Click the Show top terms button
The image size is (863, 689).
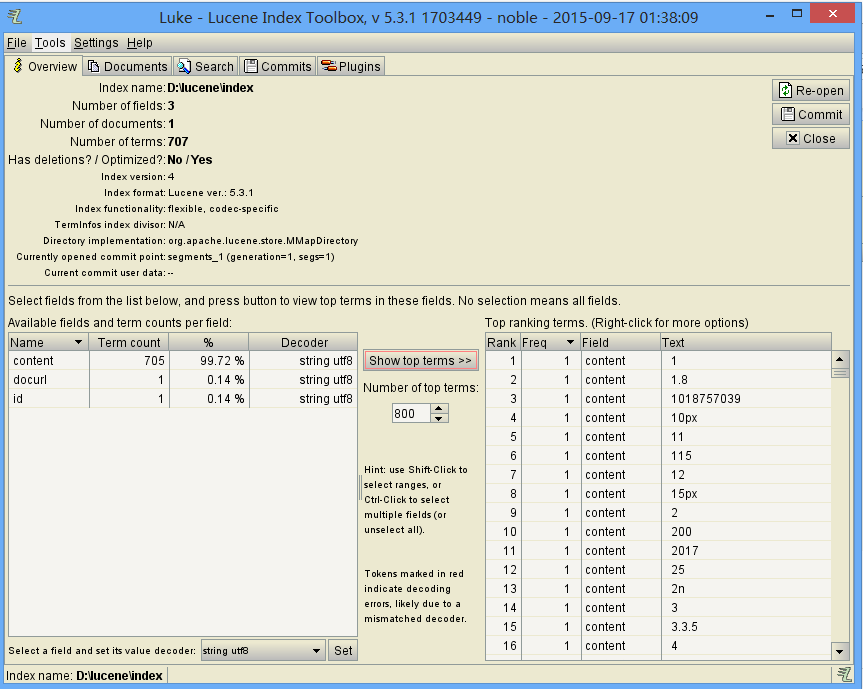(x=420, y=361)
